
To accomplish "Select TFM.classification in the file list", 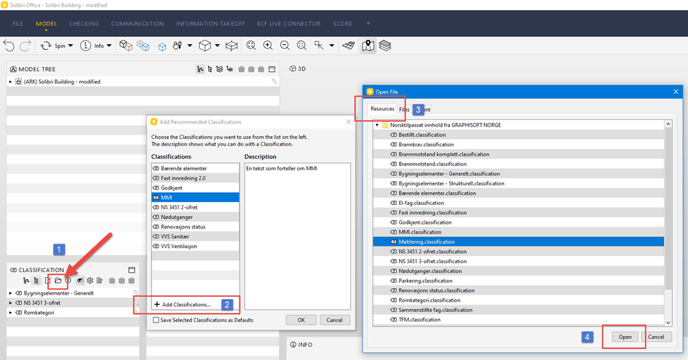I will [x=518, y=320].
